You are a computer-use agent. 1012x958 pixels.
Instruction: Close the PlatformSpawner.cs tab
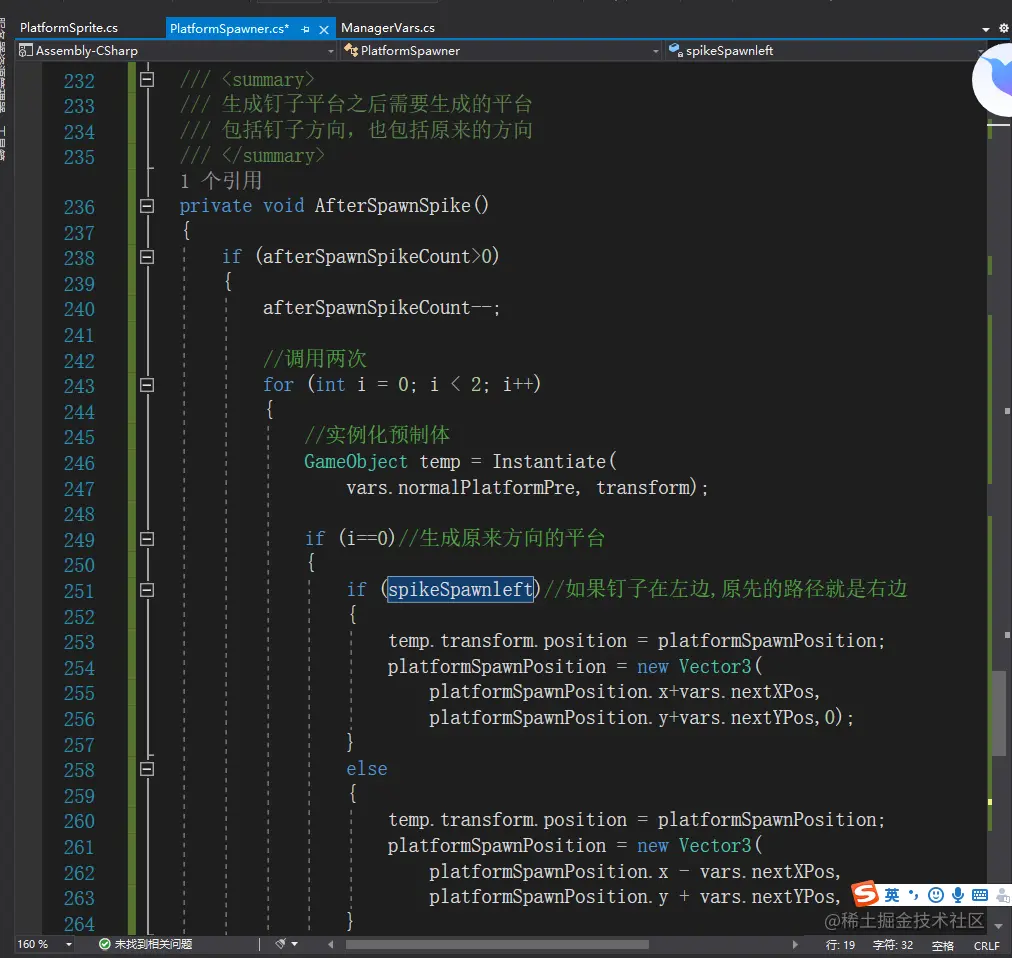(324, 29)
